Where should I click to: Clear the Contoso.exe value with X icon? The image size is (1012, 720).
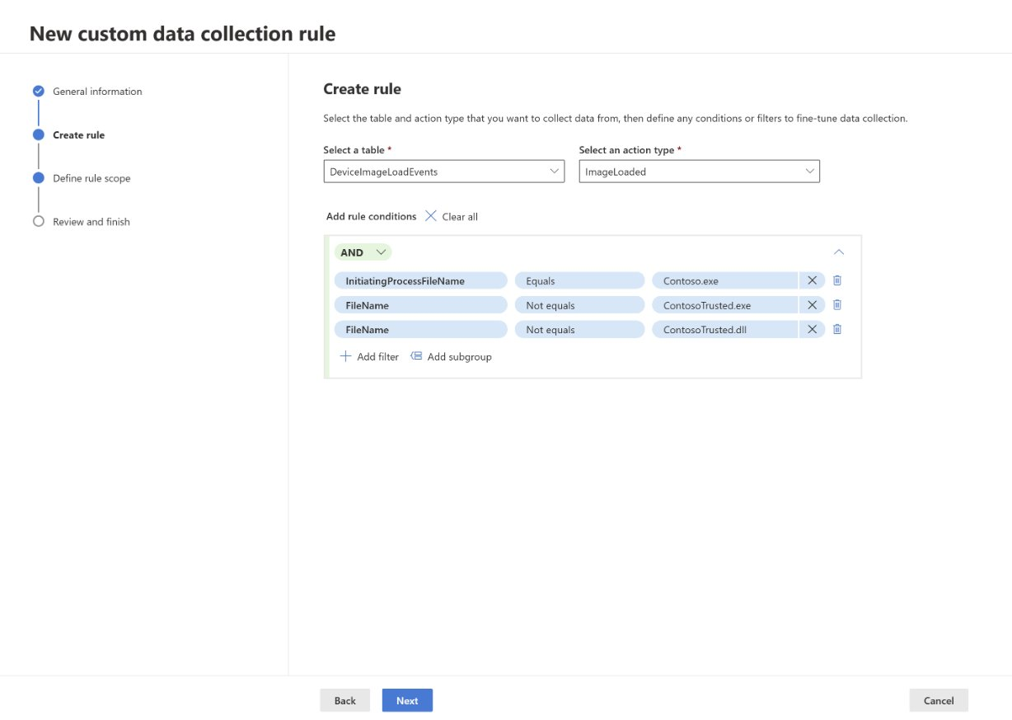[812, 281]
